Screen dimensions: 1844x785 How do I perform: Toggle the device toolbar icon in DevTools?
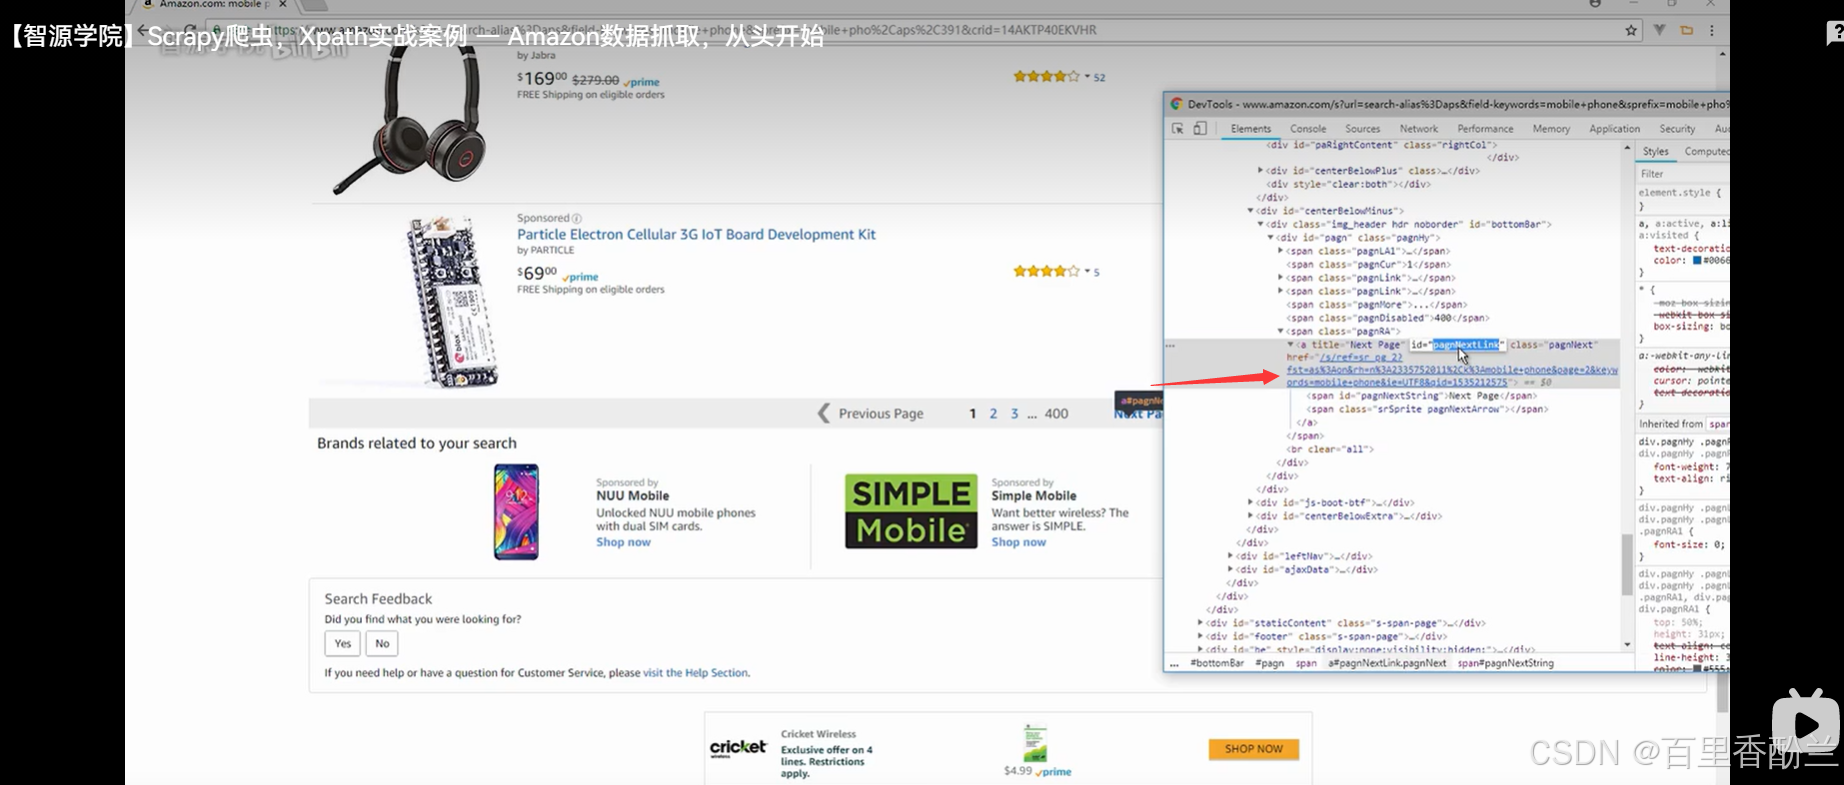[x=1200, y=129]
